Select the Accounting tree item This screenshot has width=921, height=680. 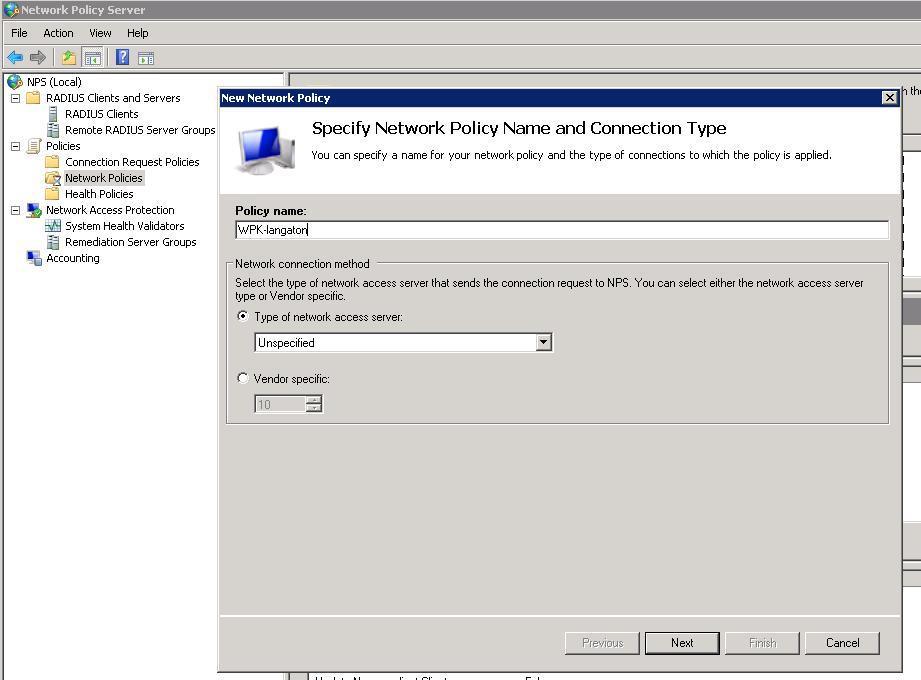(73, 258)
